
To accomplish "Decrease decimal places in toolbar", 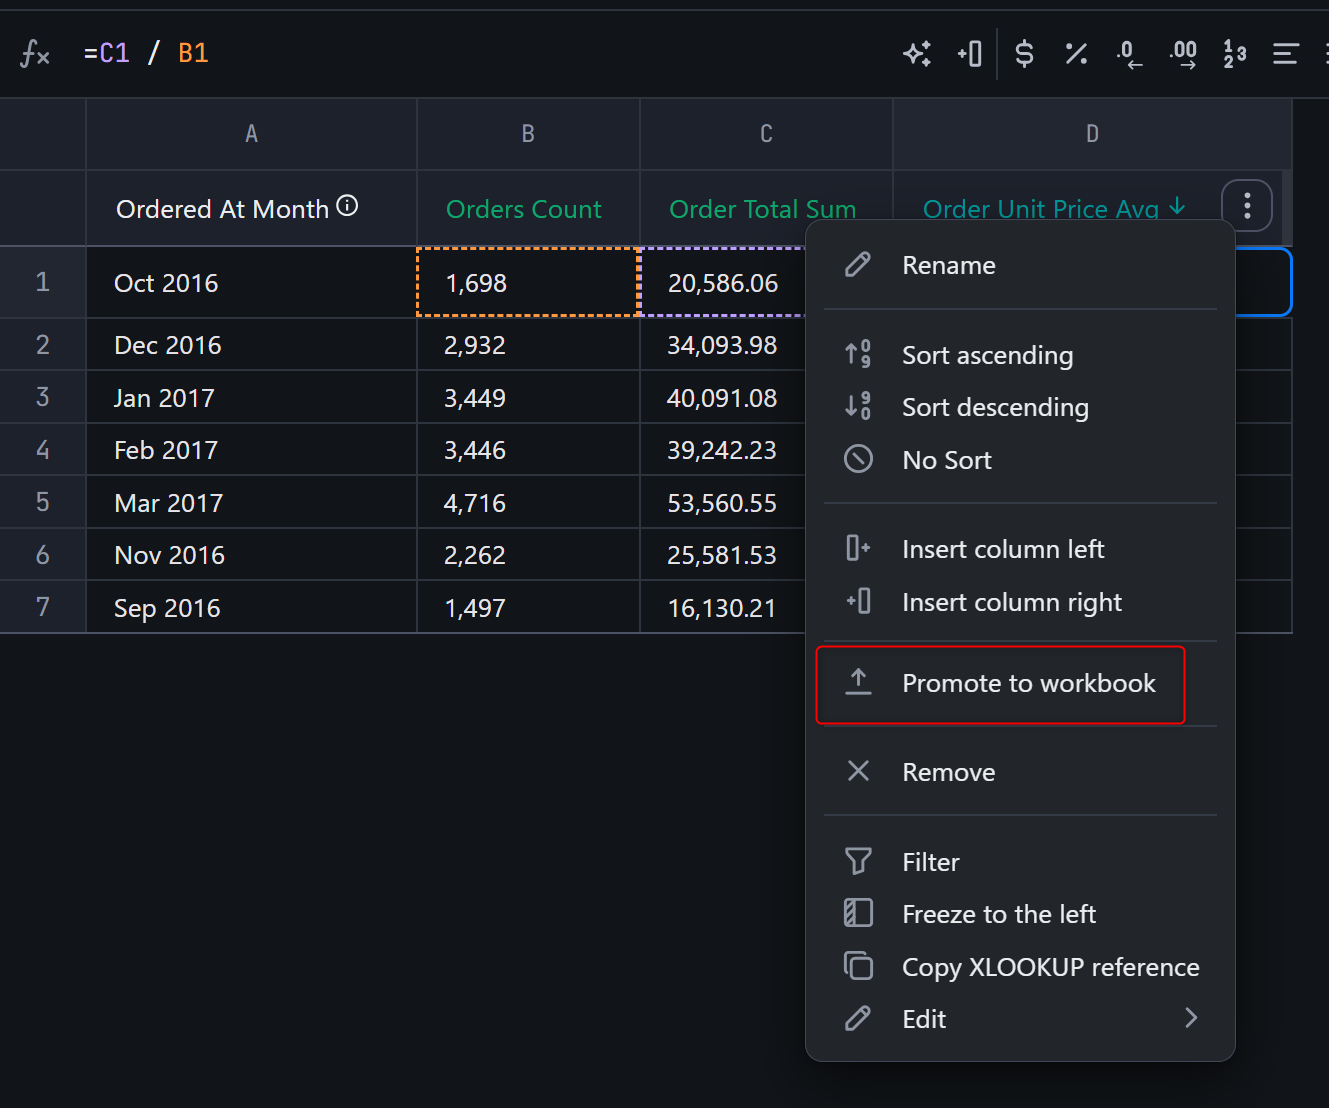I will pyautogui.click(x=1129, y=54).
